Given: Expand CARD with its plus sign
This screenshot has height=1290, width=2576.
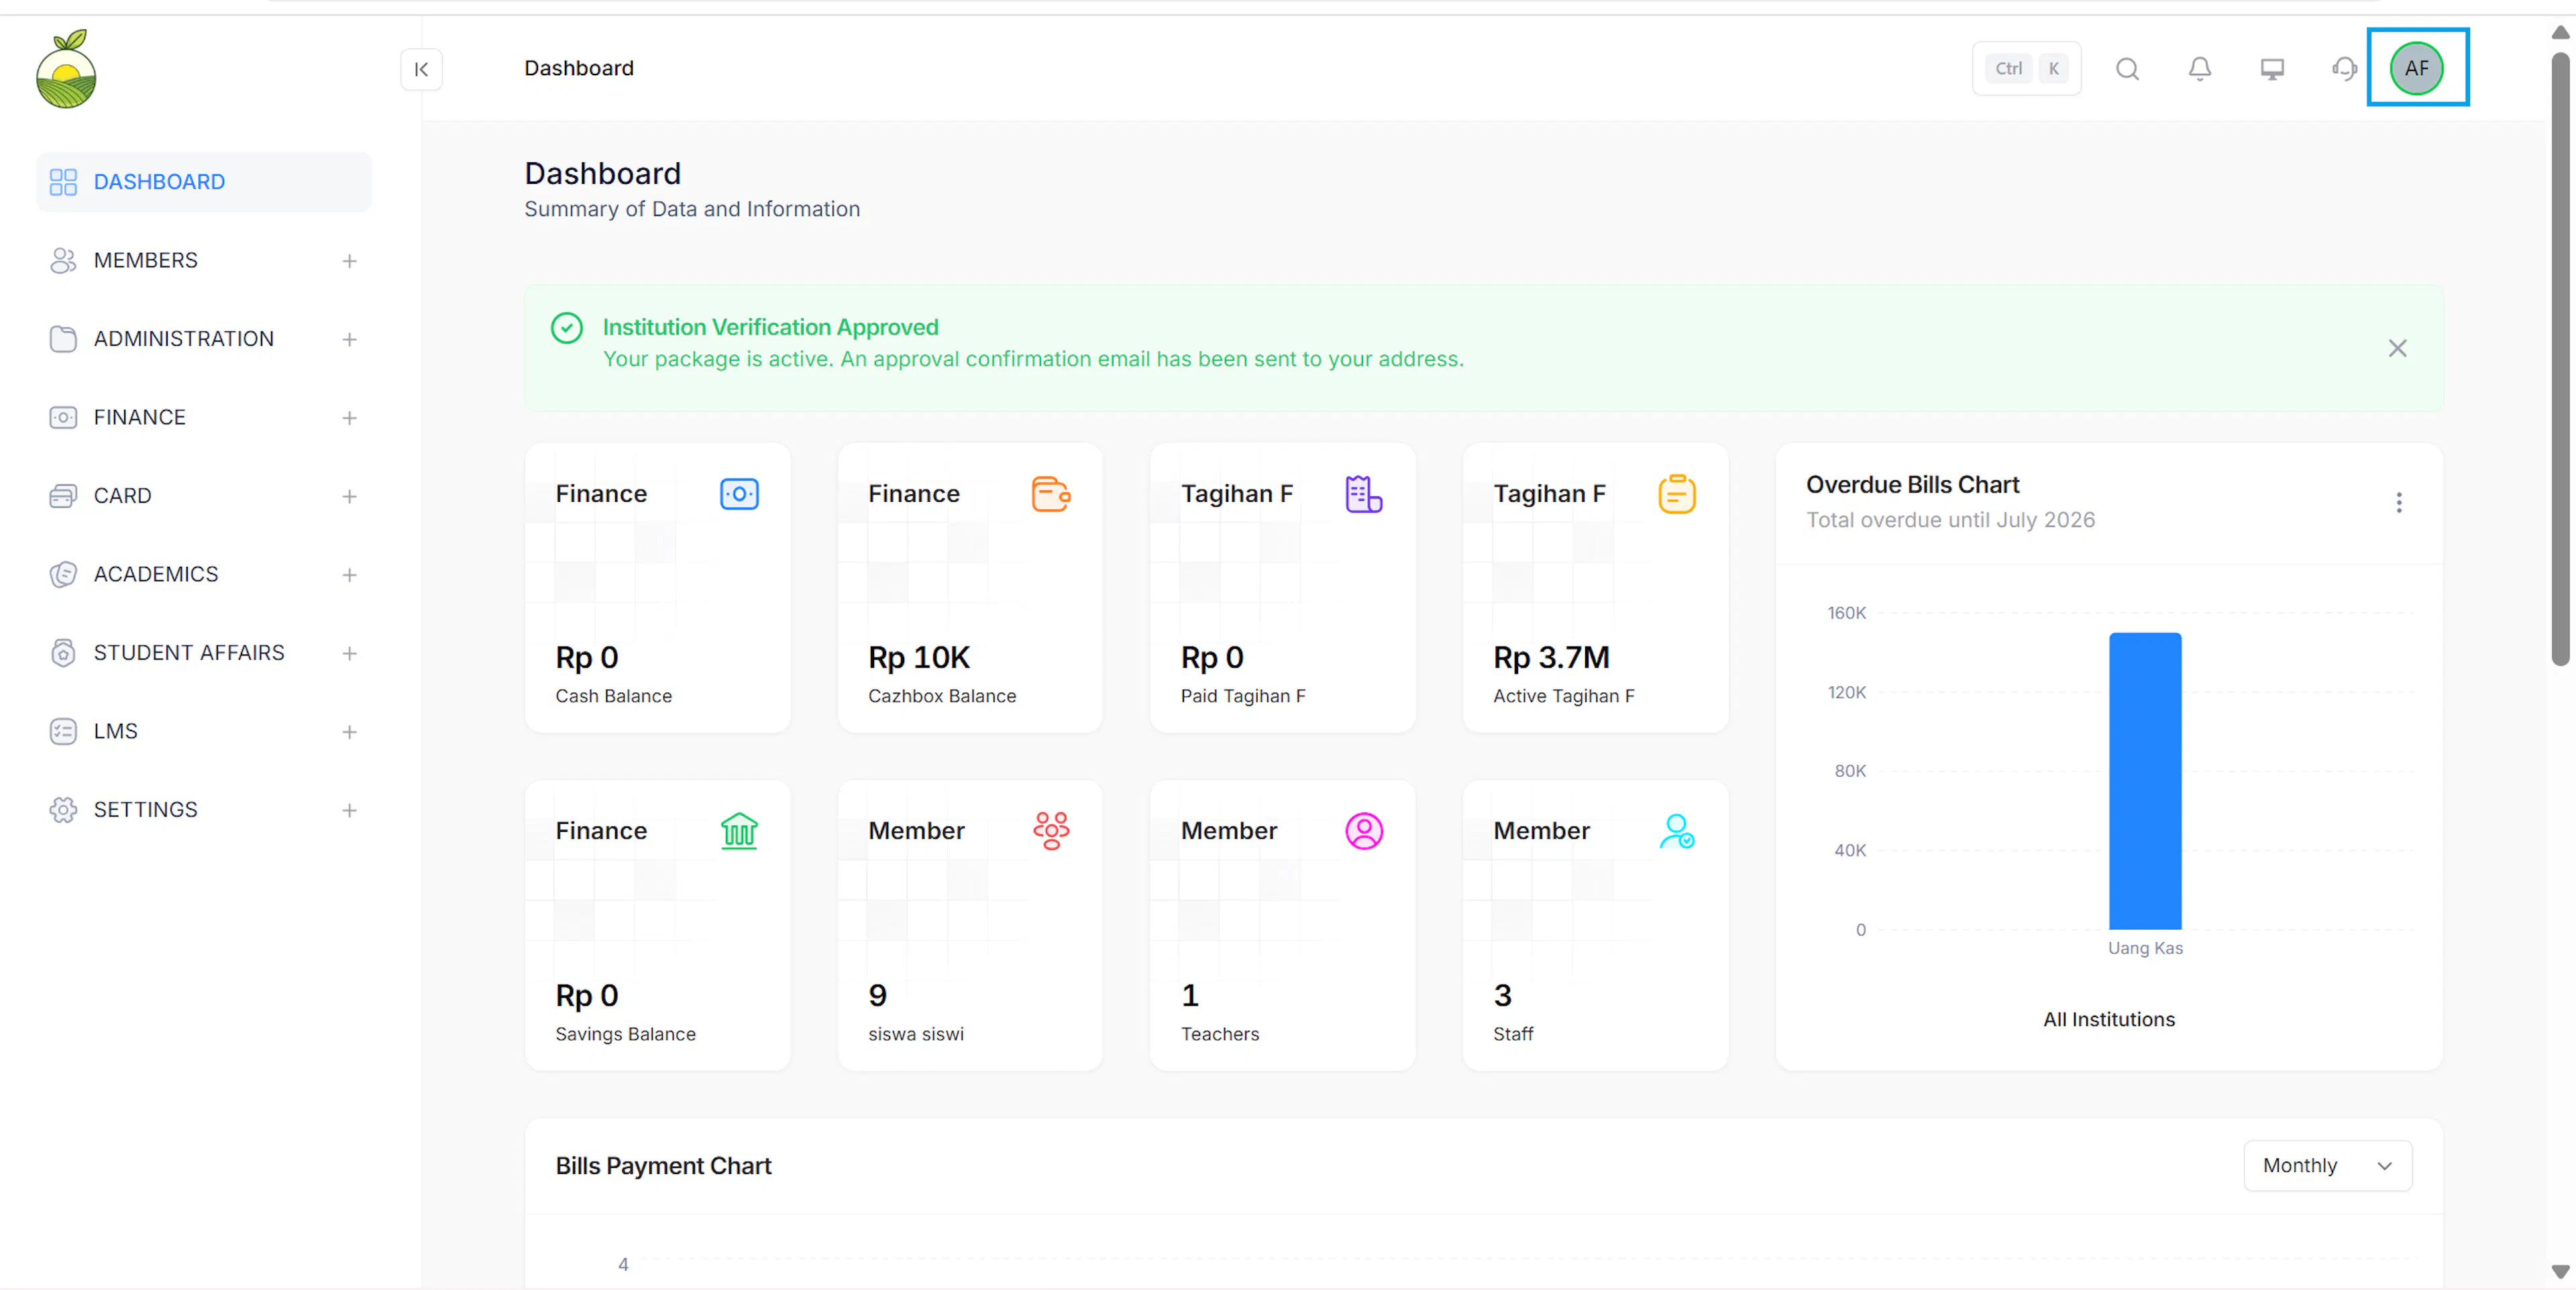Looking at the screenshot, I should point(349,496).
